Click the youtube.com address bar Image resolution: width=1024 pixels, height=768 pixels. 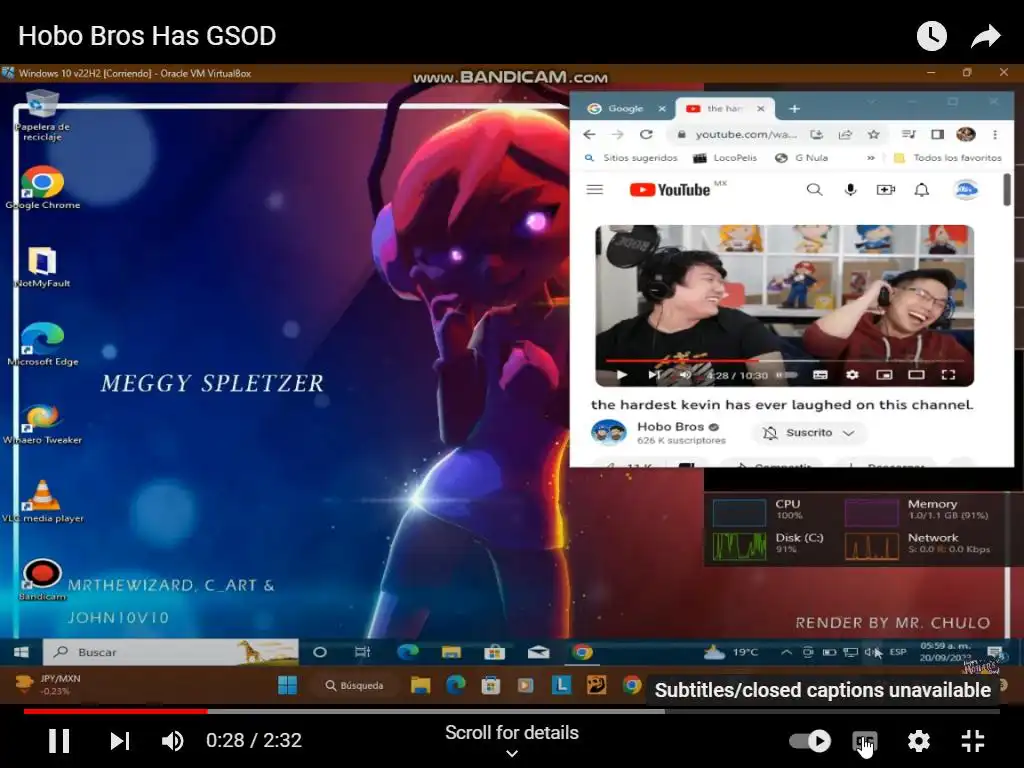pos(744,135)
